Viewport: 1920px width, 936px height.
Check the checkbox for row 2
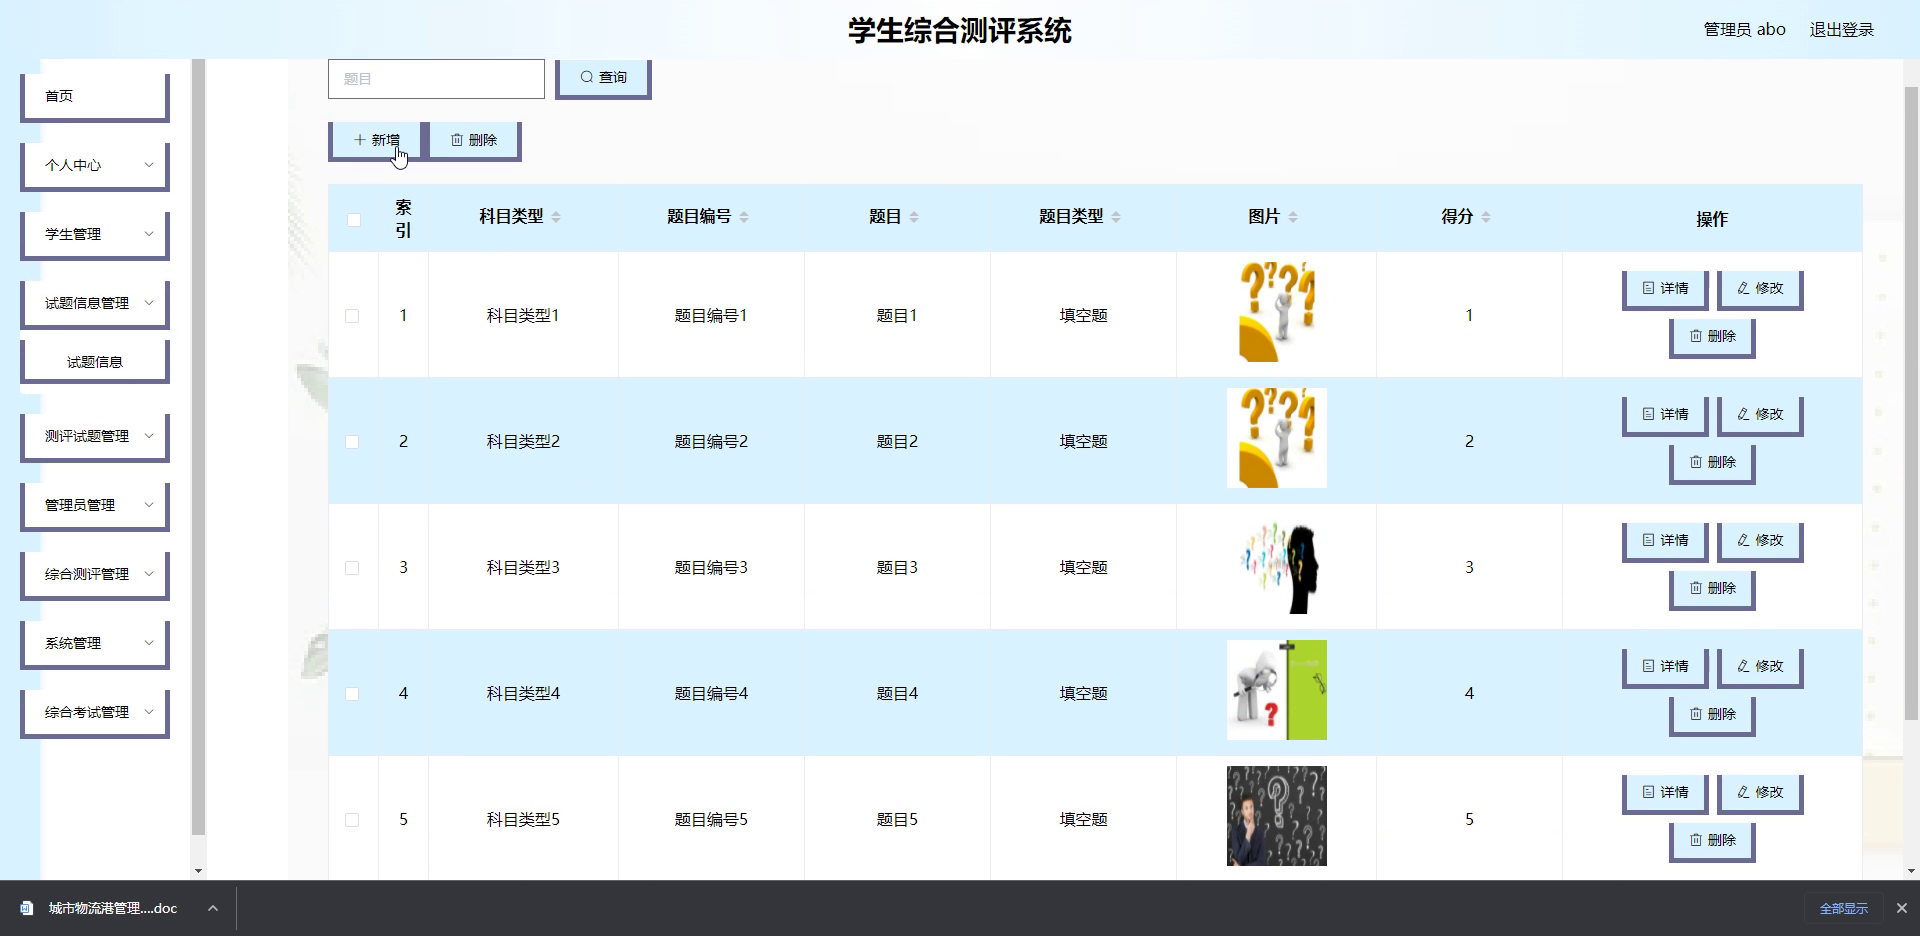[352, 442]
